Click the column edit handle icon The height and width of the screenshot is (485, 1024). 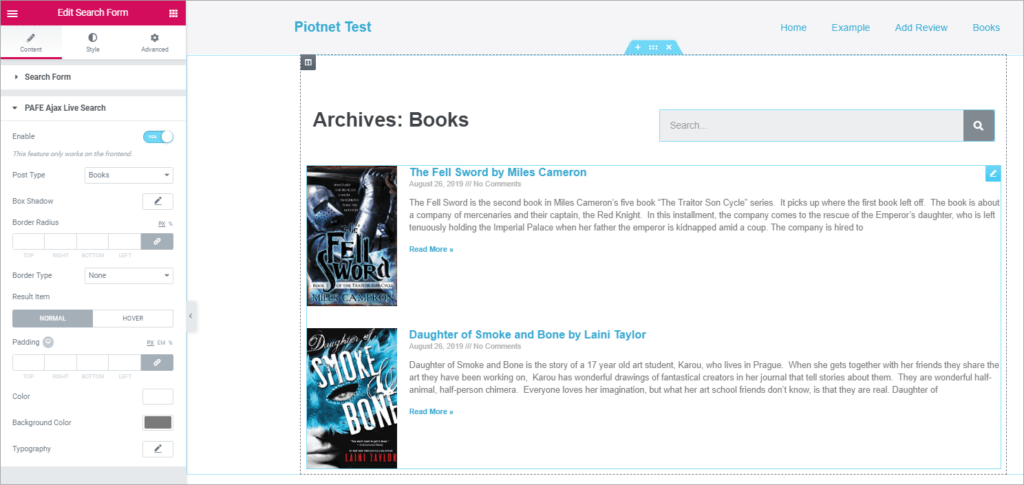click(308, 63)
